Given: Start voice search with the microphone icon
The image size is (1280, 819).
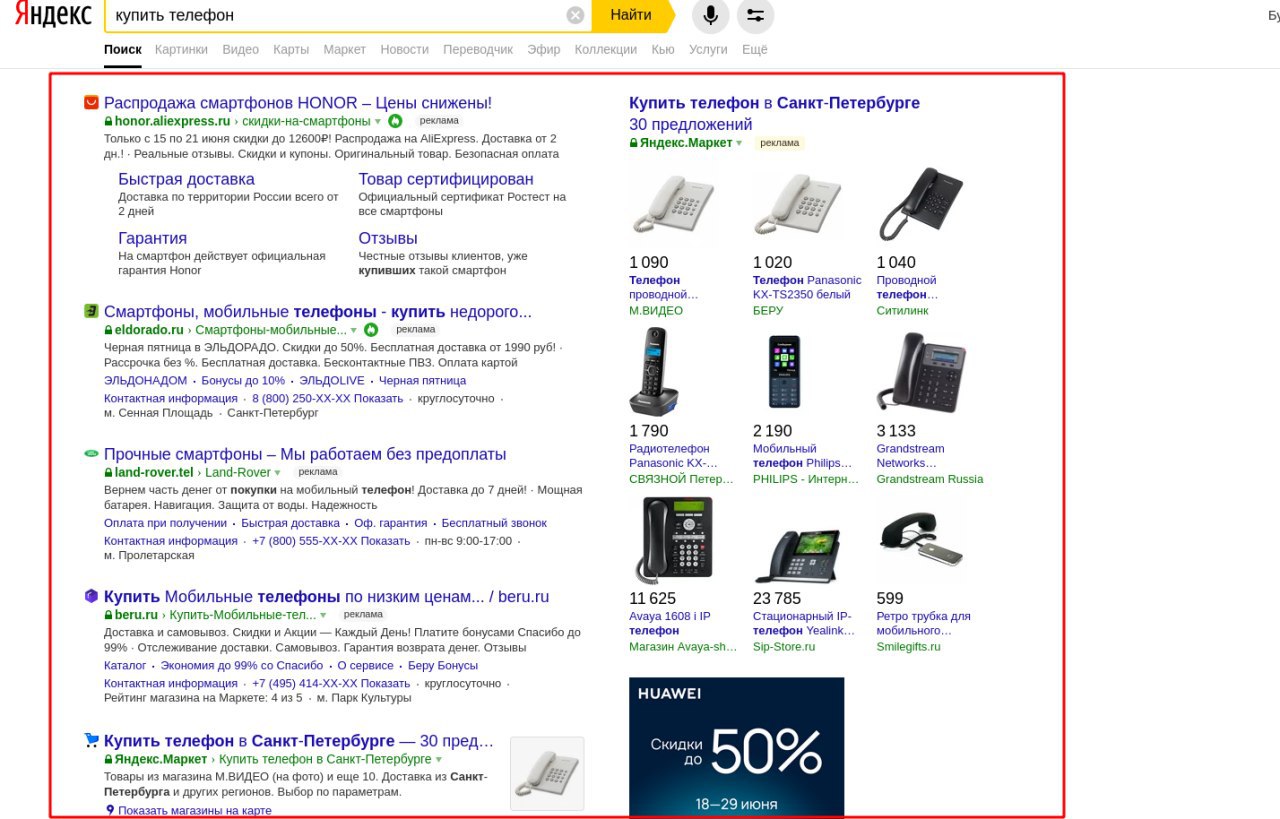Looking at the screenshot, I should 711,15.
